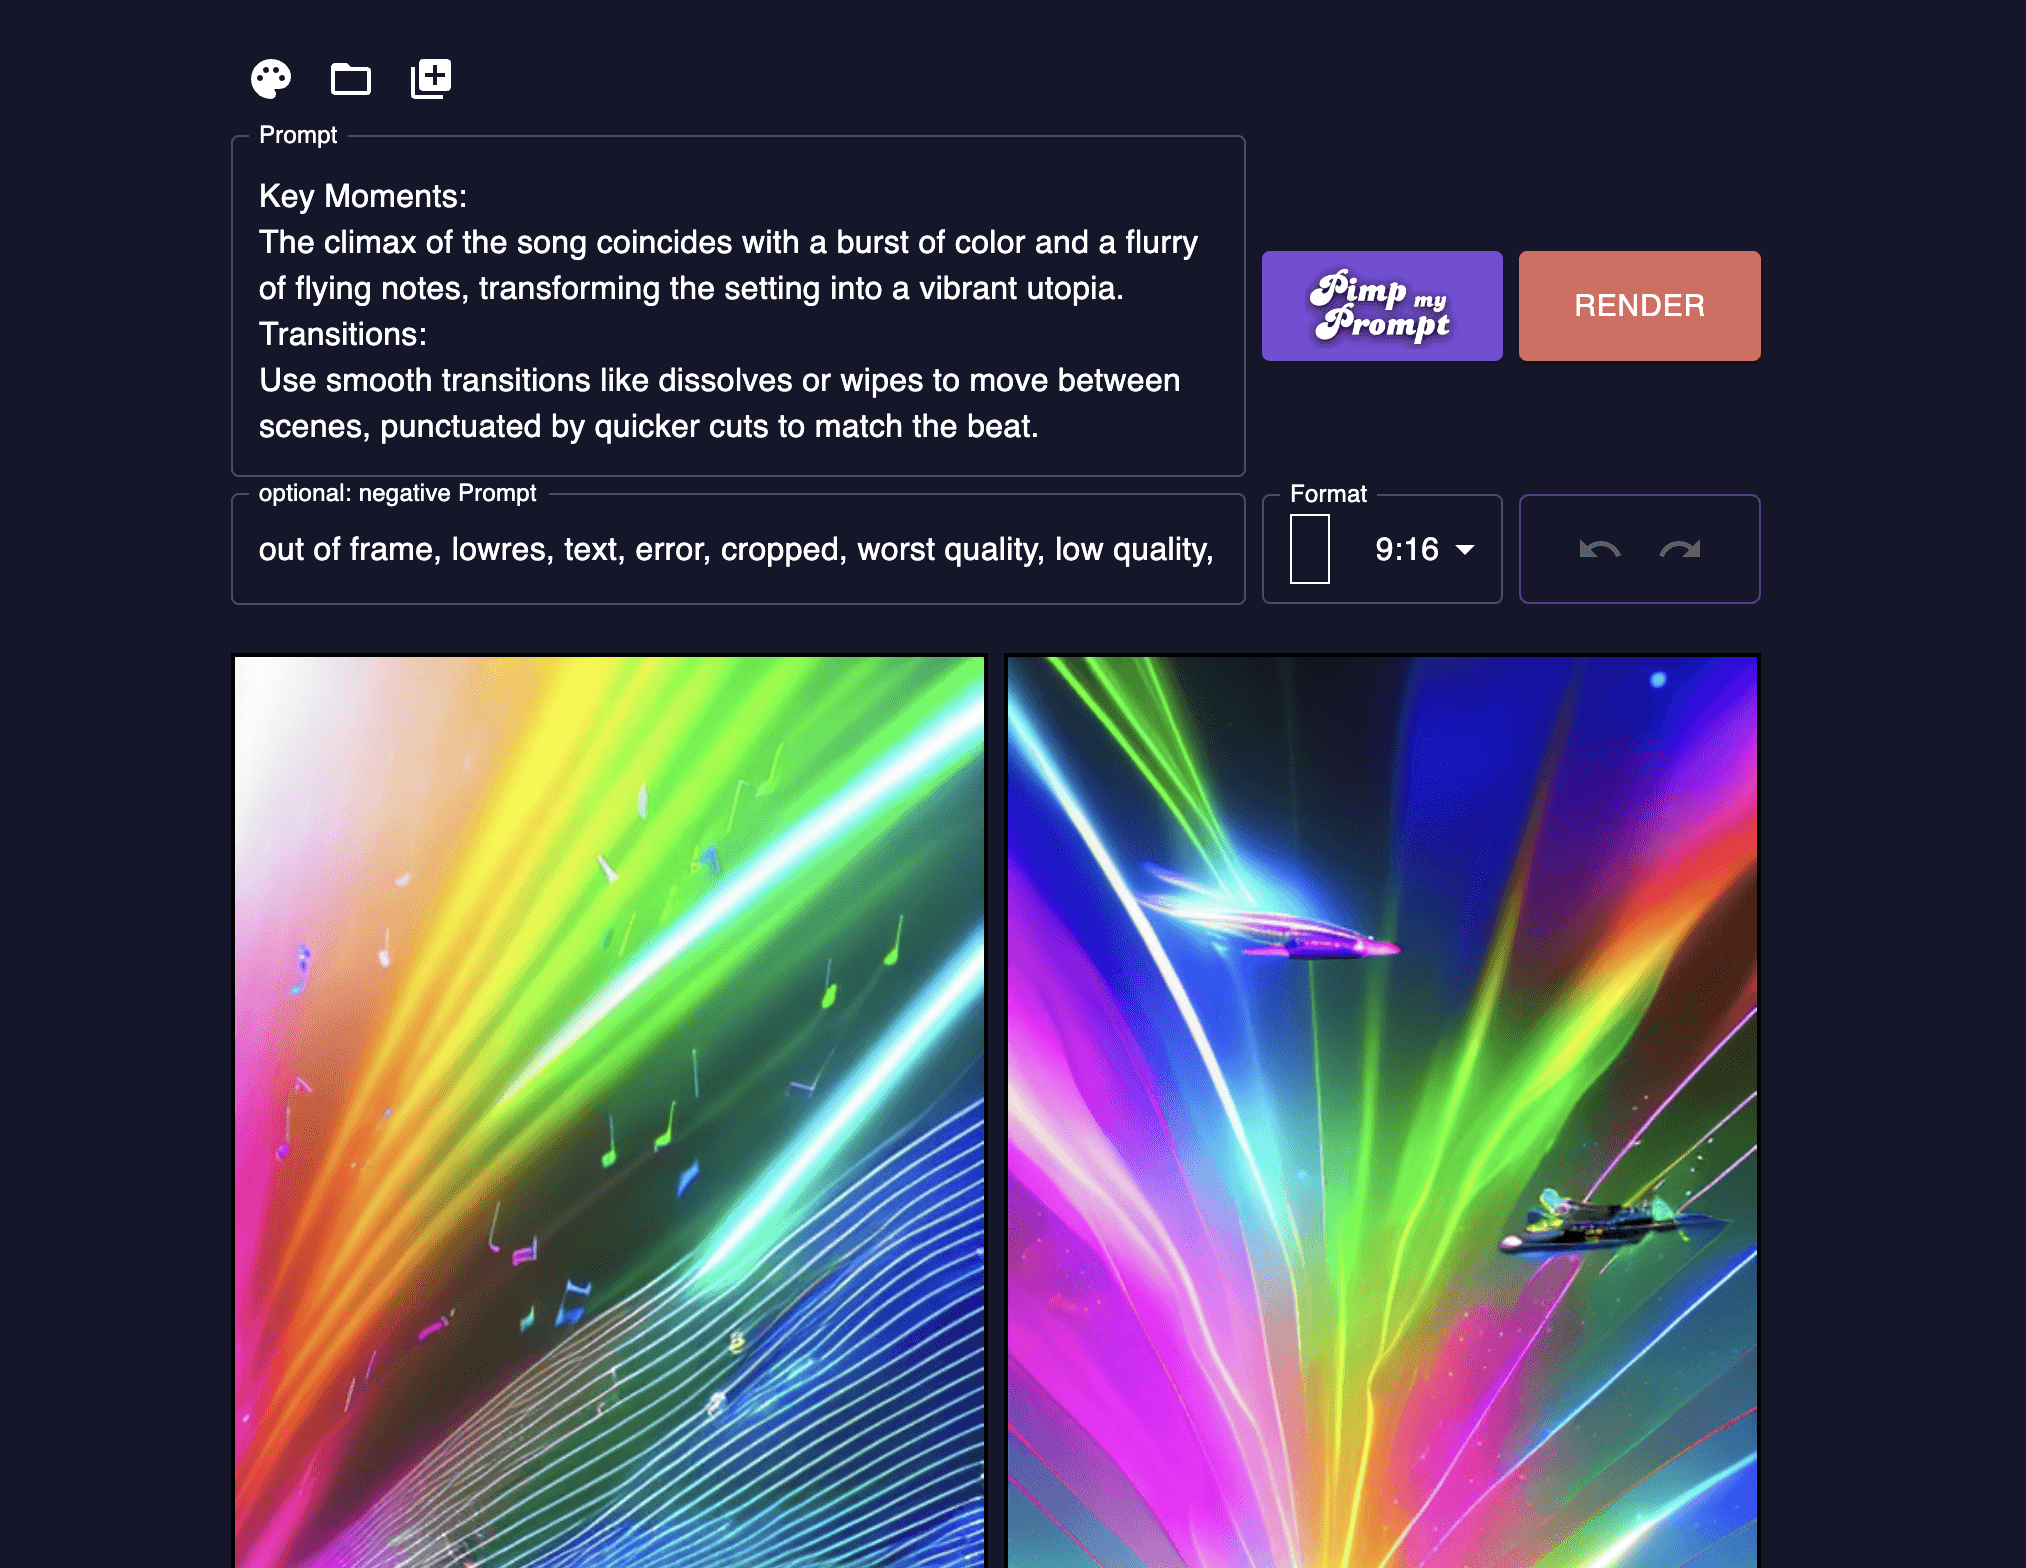Screen dimensions: 2026x1568
Task: Click the RENDER button
Action: 1640,306
